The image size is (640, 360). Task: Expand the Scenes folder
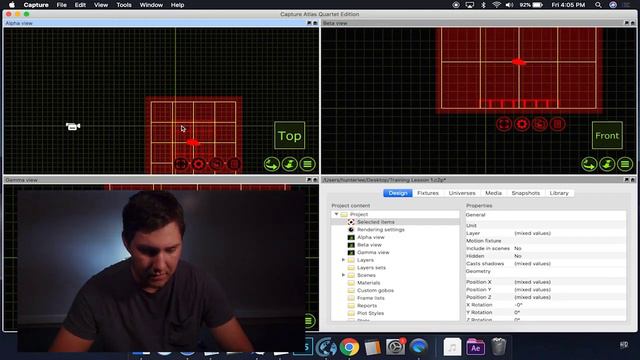coord(343,275)
